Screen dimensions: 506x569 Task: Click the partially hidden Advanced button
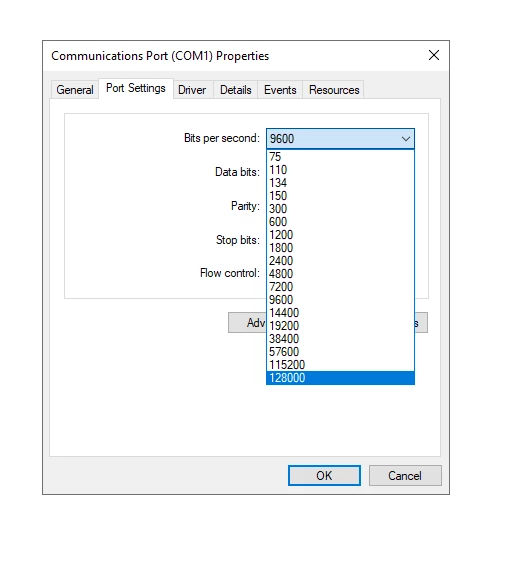(x=247, y=323)
